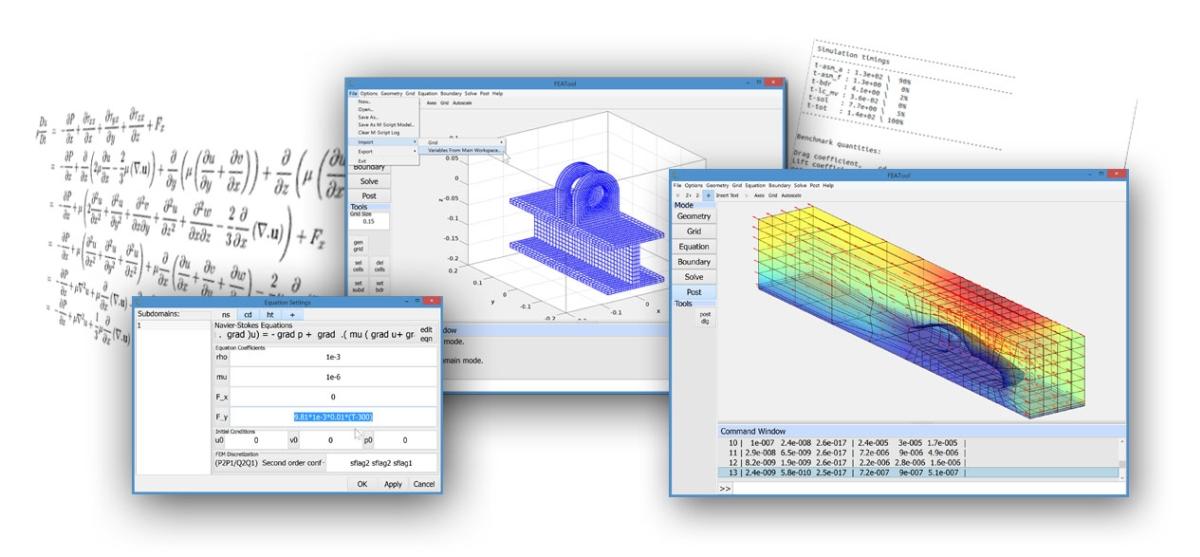Click the set bdr tool button

tap(380, 286)
